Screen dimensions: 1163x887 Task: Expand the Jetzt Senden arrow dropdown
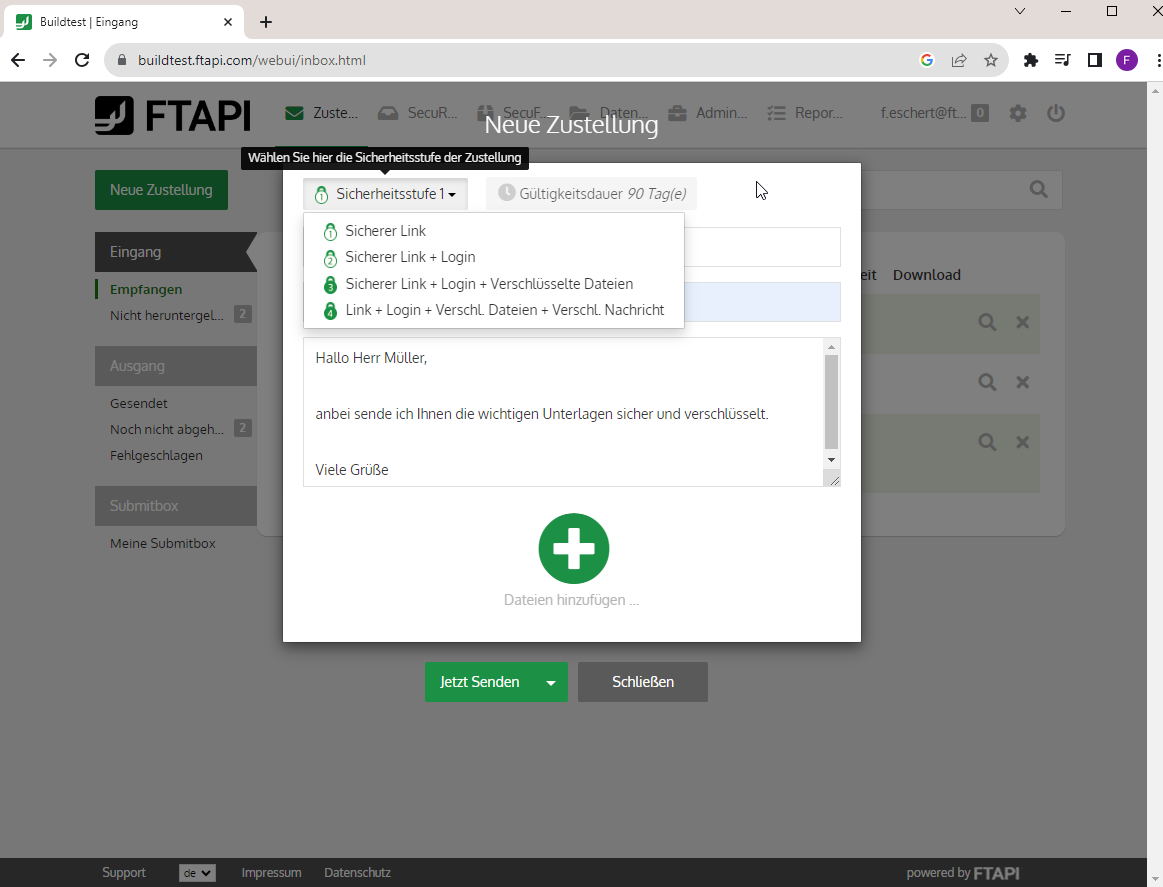[550, 681]
